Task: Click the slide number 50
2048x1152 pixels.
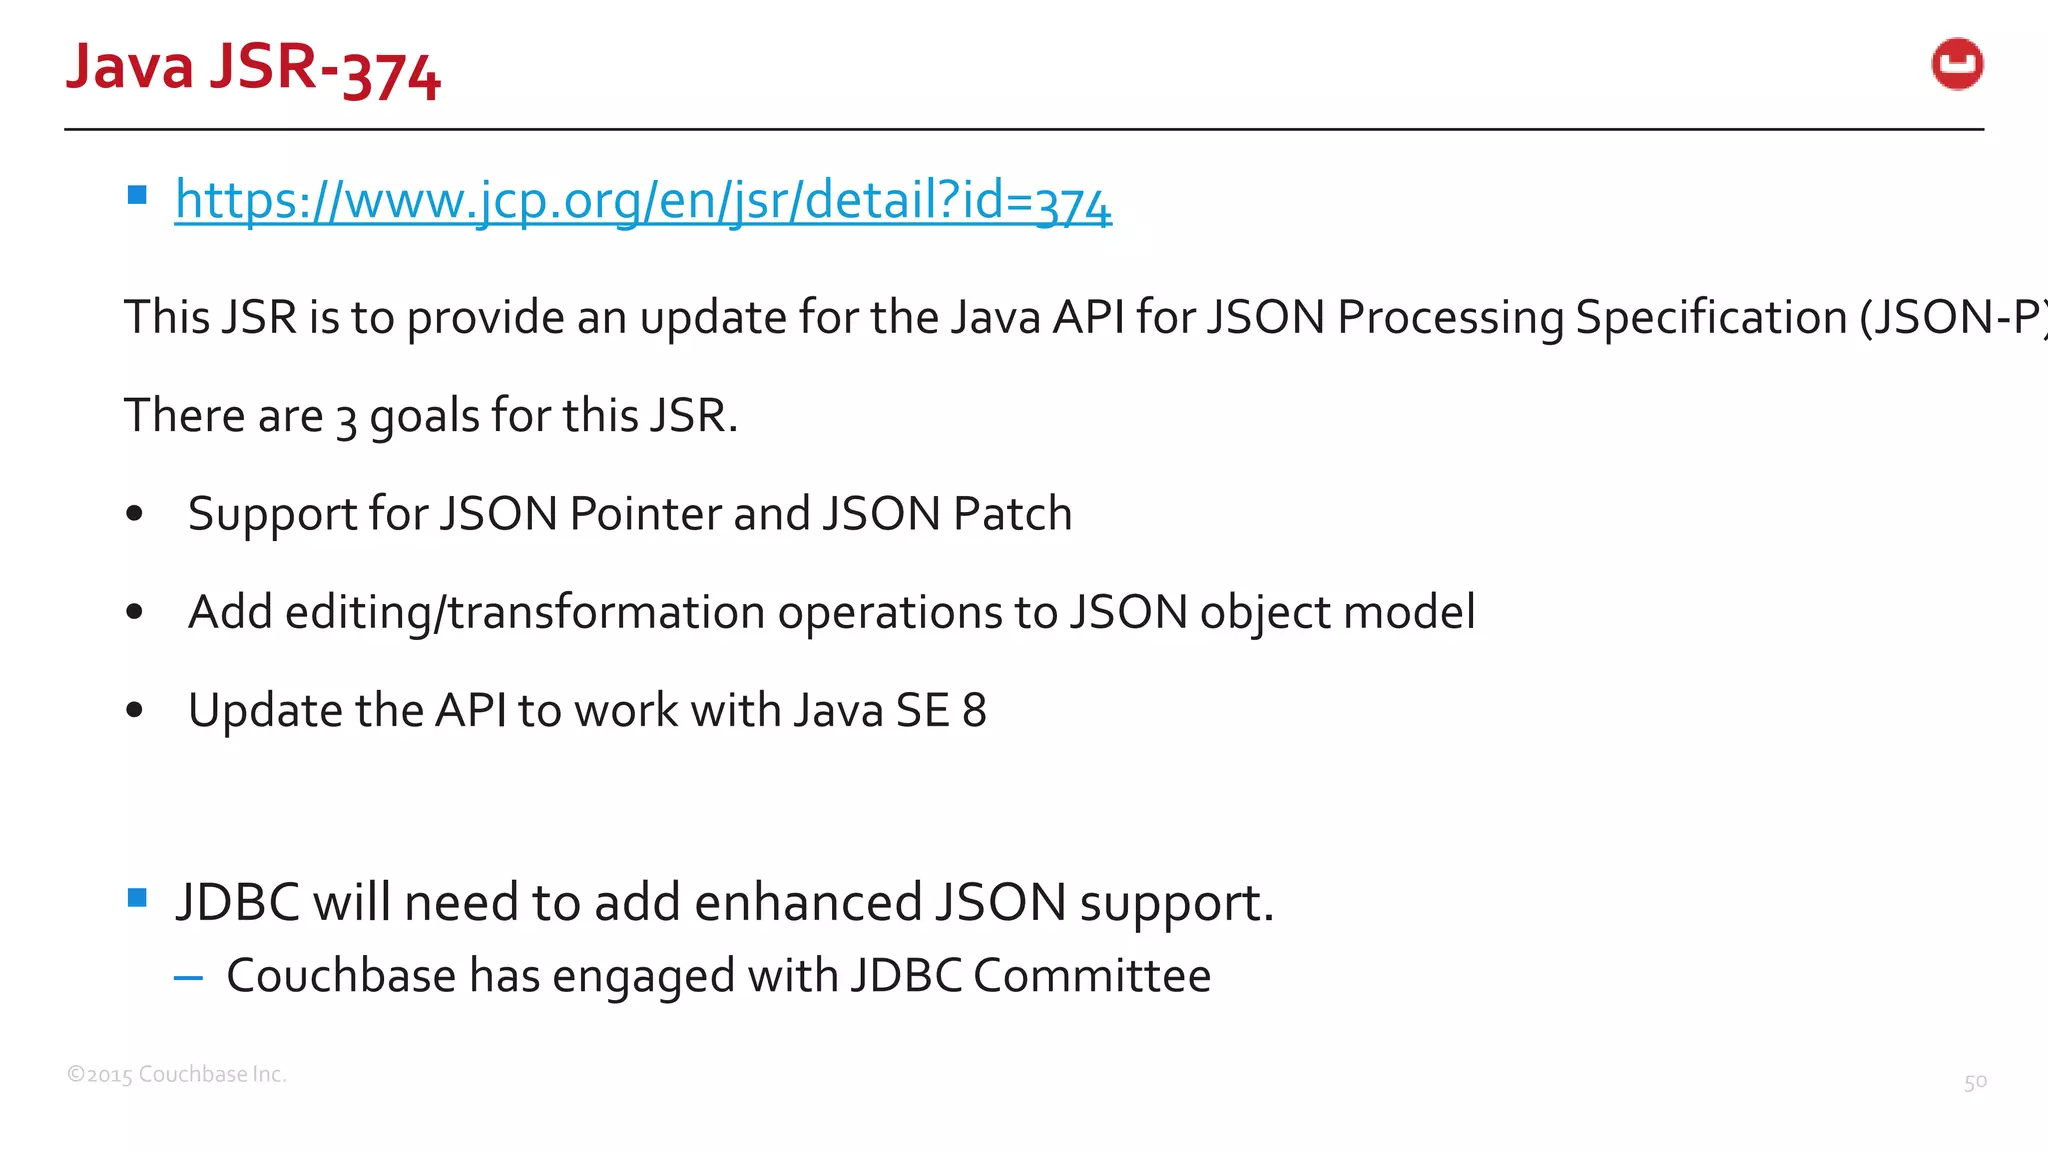Action: click(1975, 1081)
